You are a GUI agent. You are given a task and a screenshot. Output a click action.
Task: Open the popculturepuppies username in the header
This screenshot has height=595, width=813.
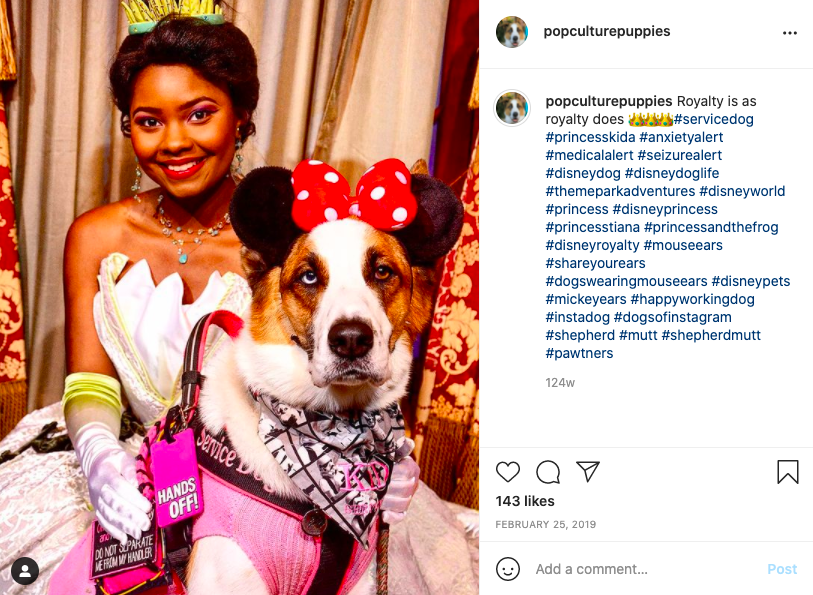[x=607, y=31]
